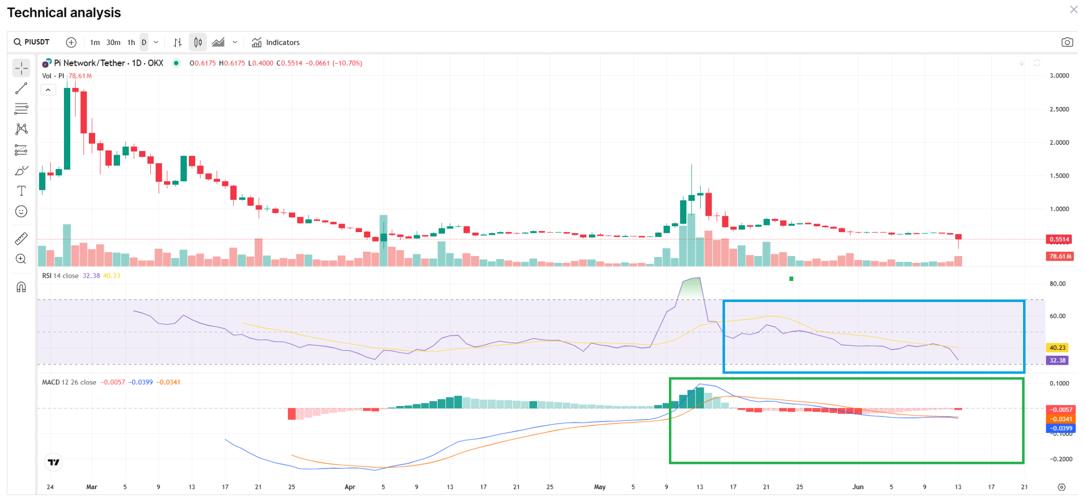Click the 78.61M volume label on axis
This screenshot has height=499, width=1085.
pos(1061,256)
